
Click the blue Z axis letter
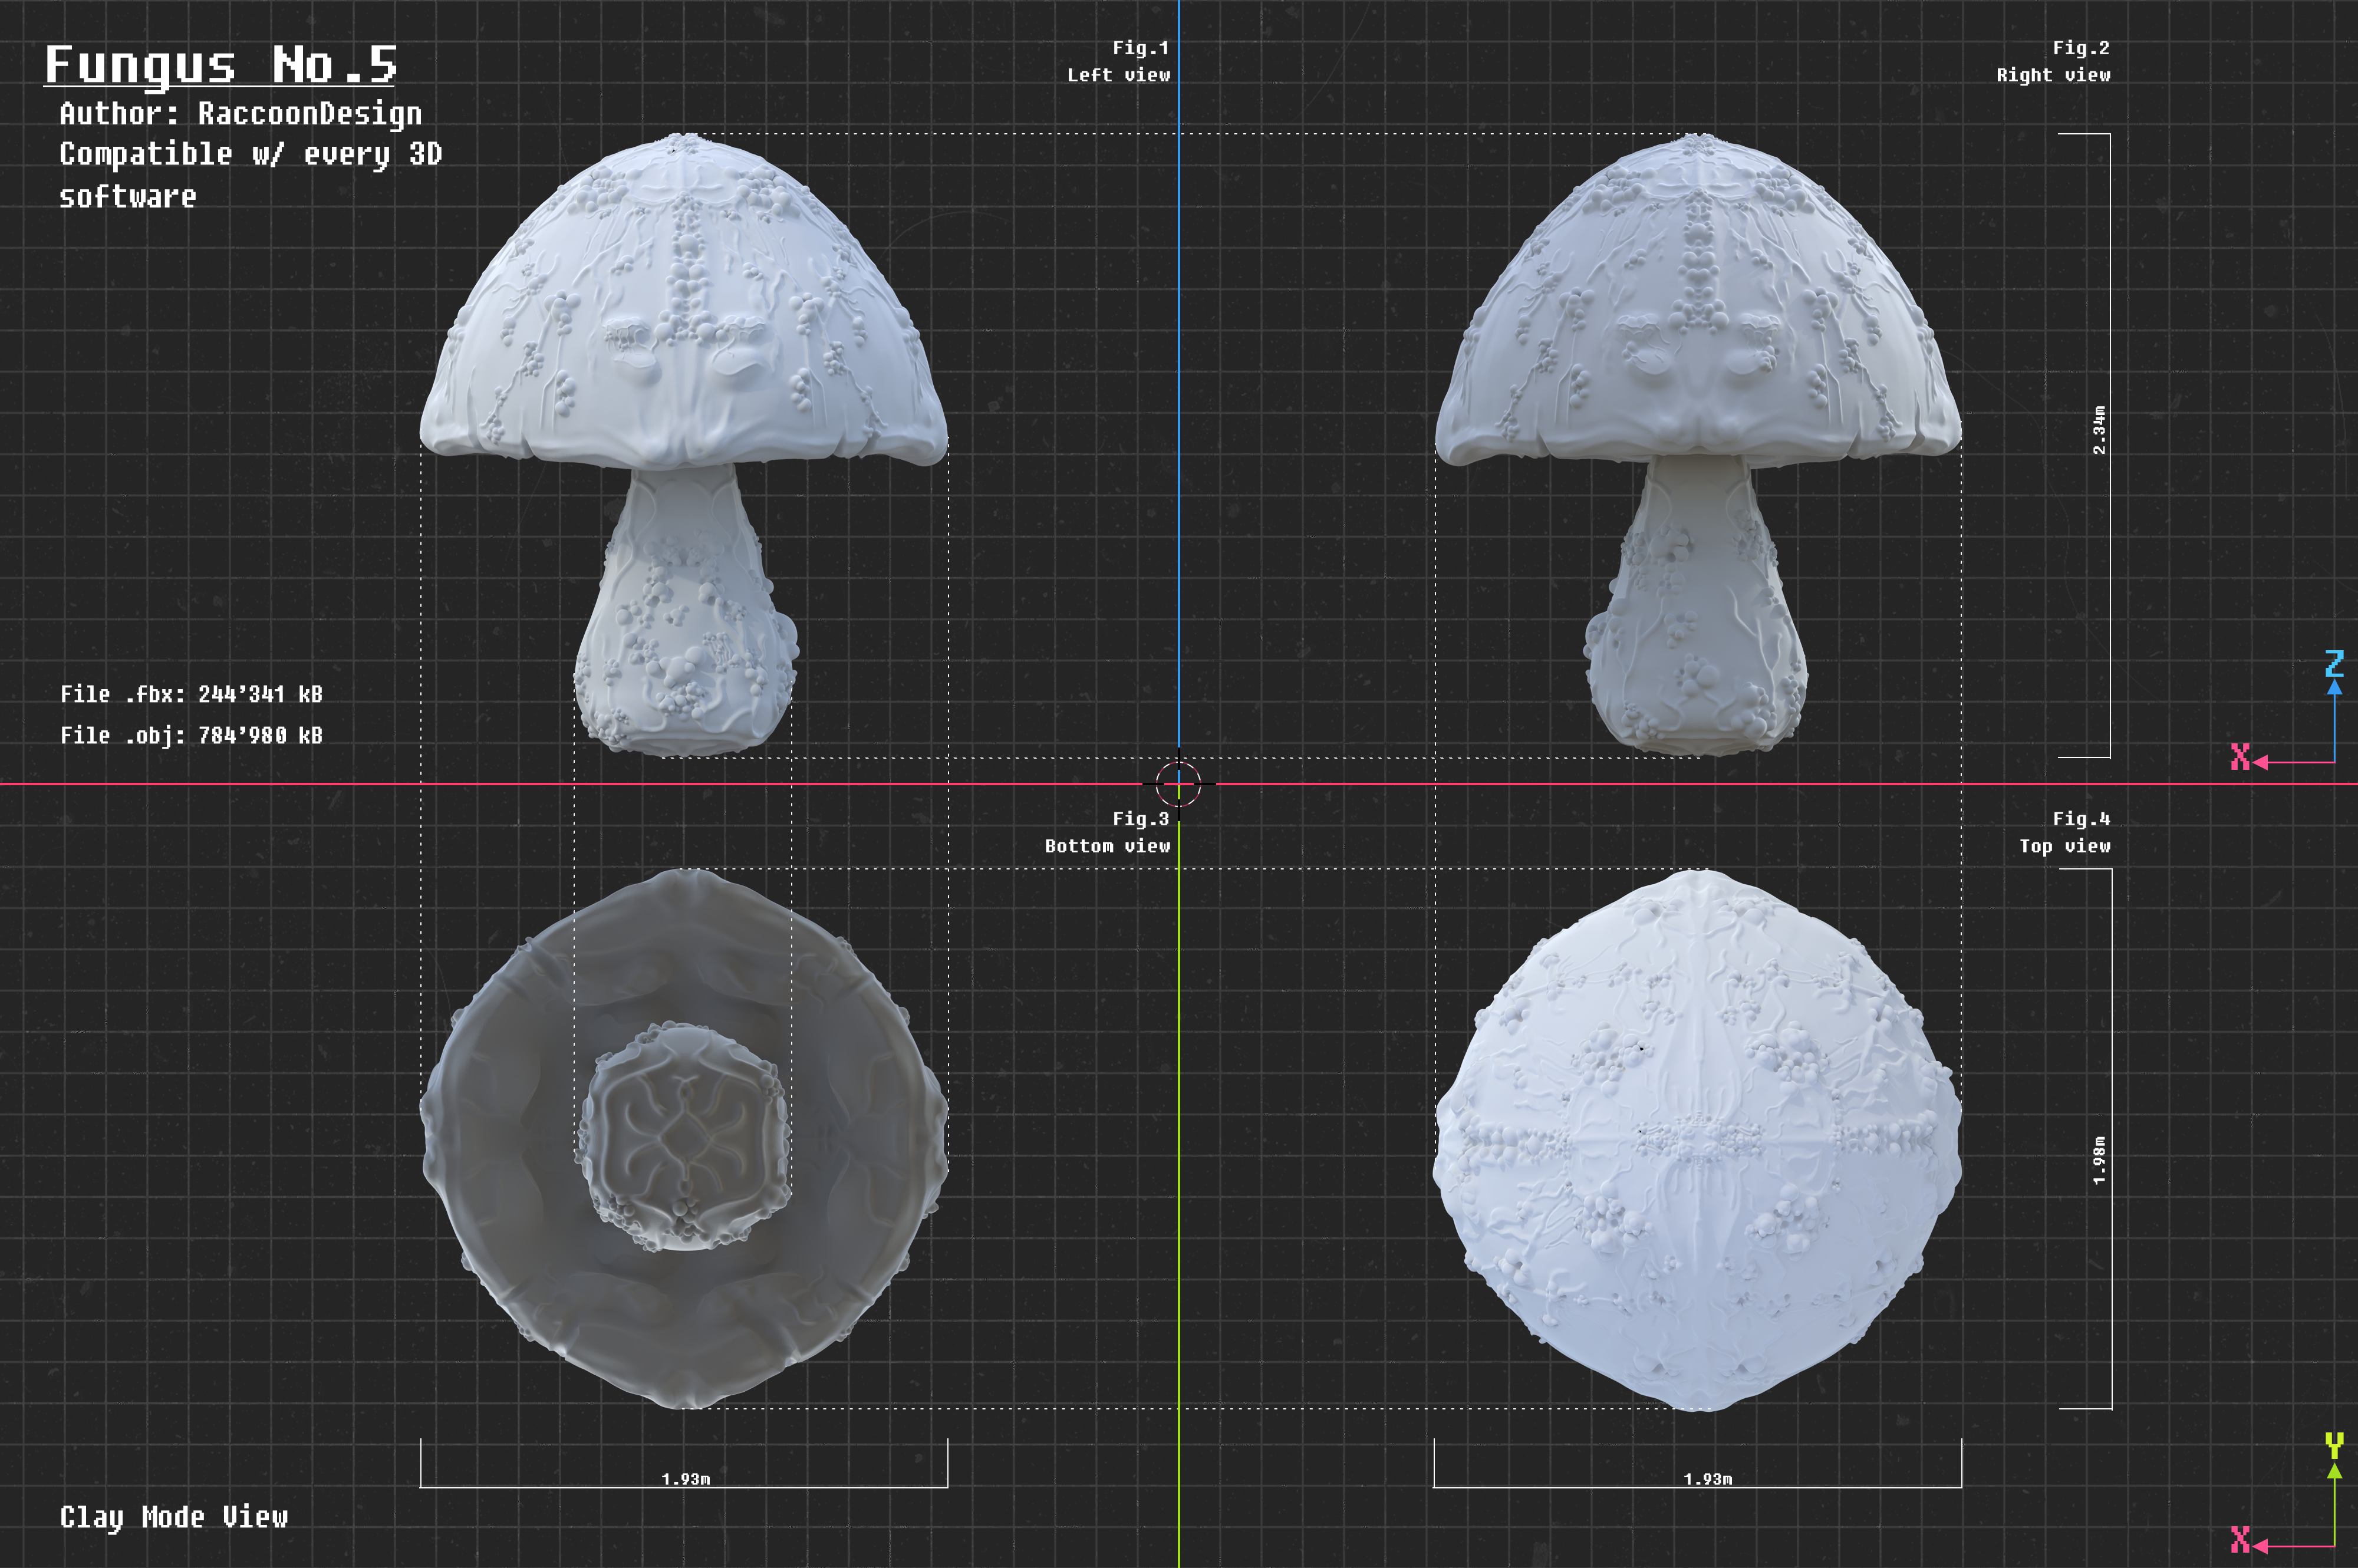click(x=2334, y=663)
